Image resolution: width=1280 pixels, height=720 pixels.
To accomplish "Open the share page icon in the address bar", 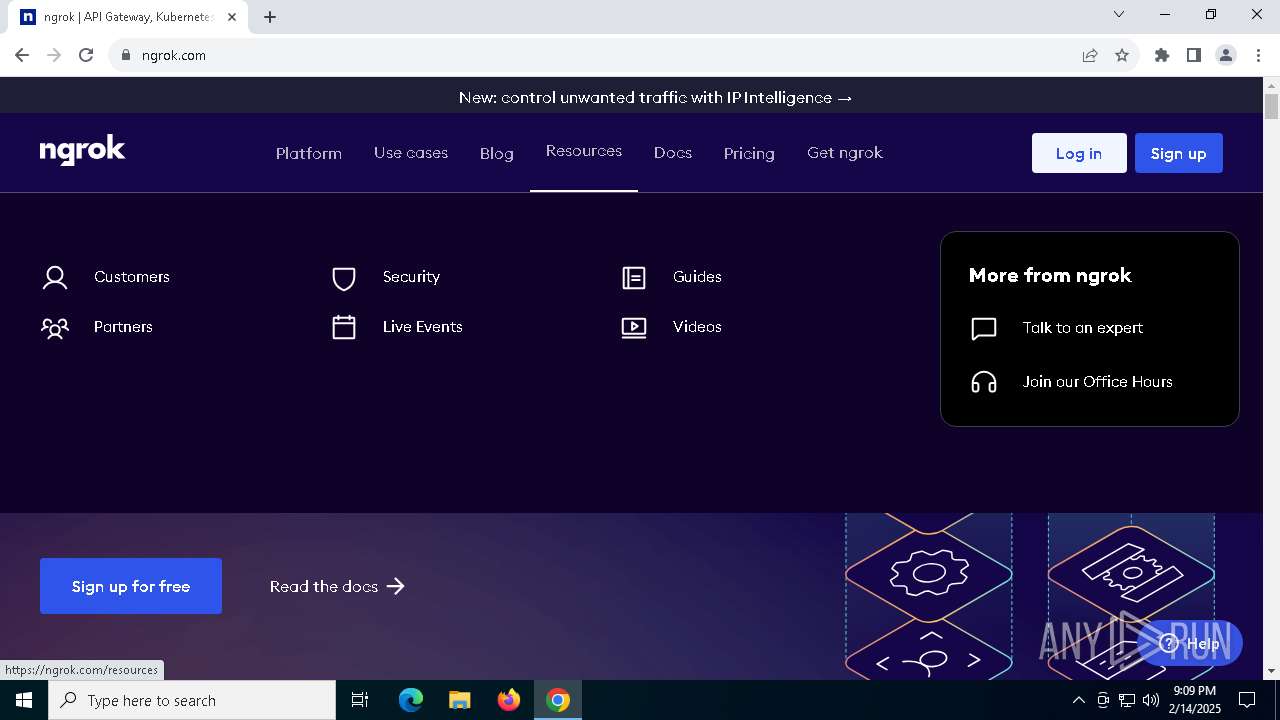I will coord(1090,55).
